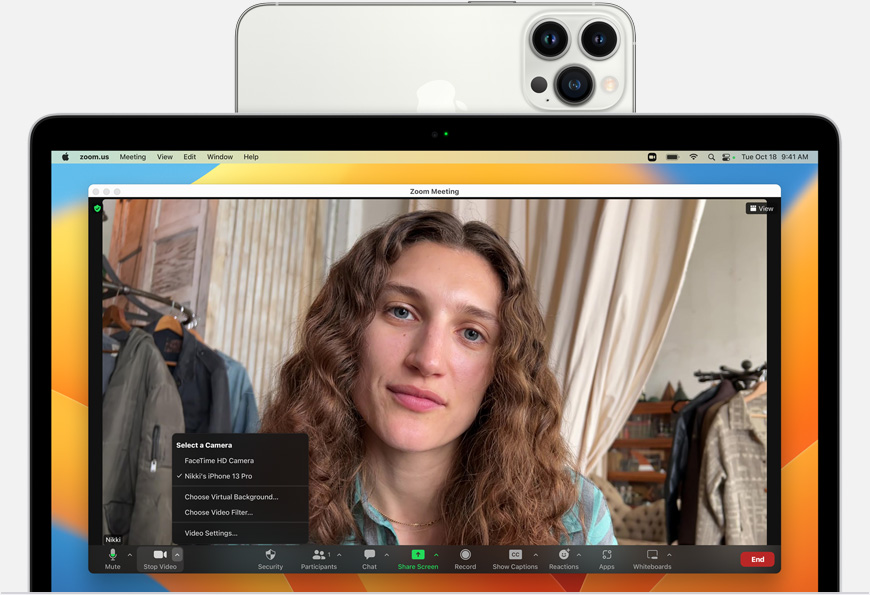Mute the microphone in the toolbar
This screenshot has width=870, height=595.
tap(113, 555)
